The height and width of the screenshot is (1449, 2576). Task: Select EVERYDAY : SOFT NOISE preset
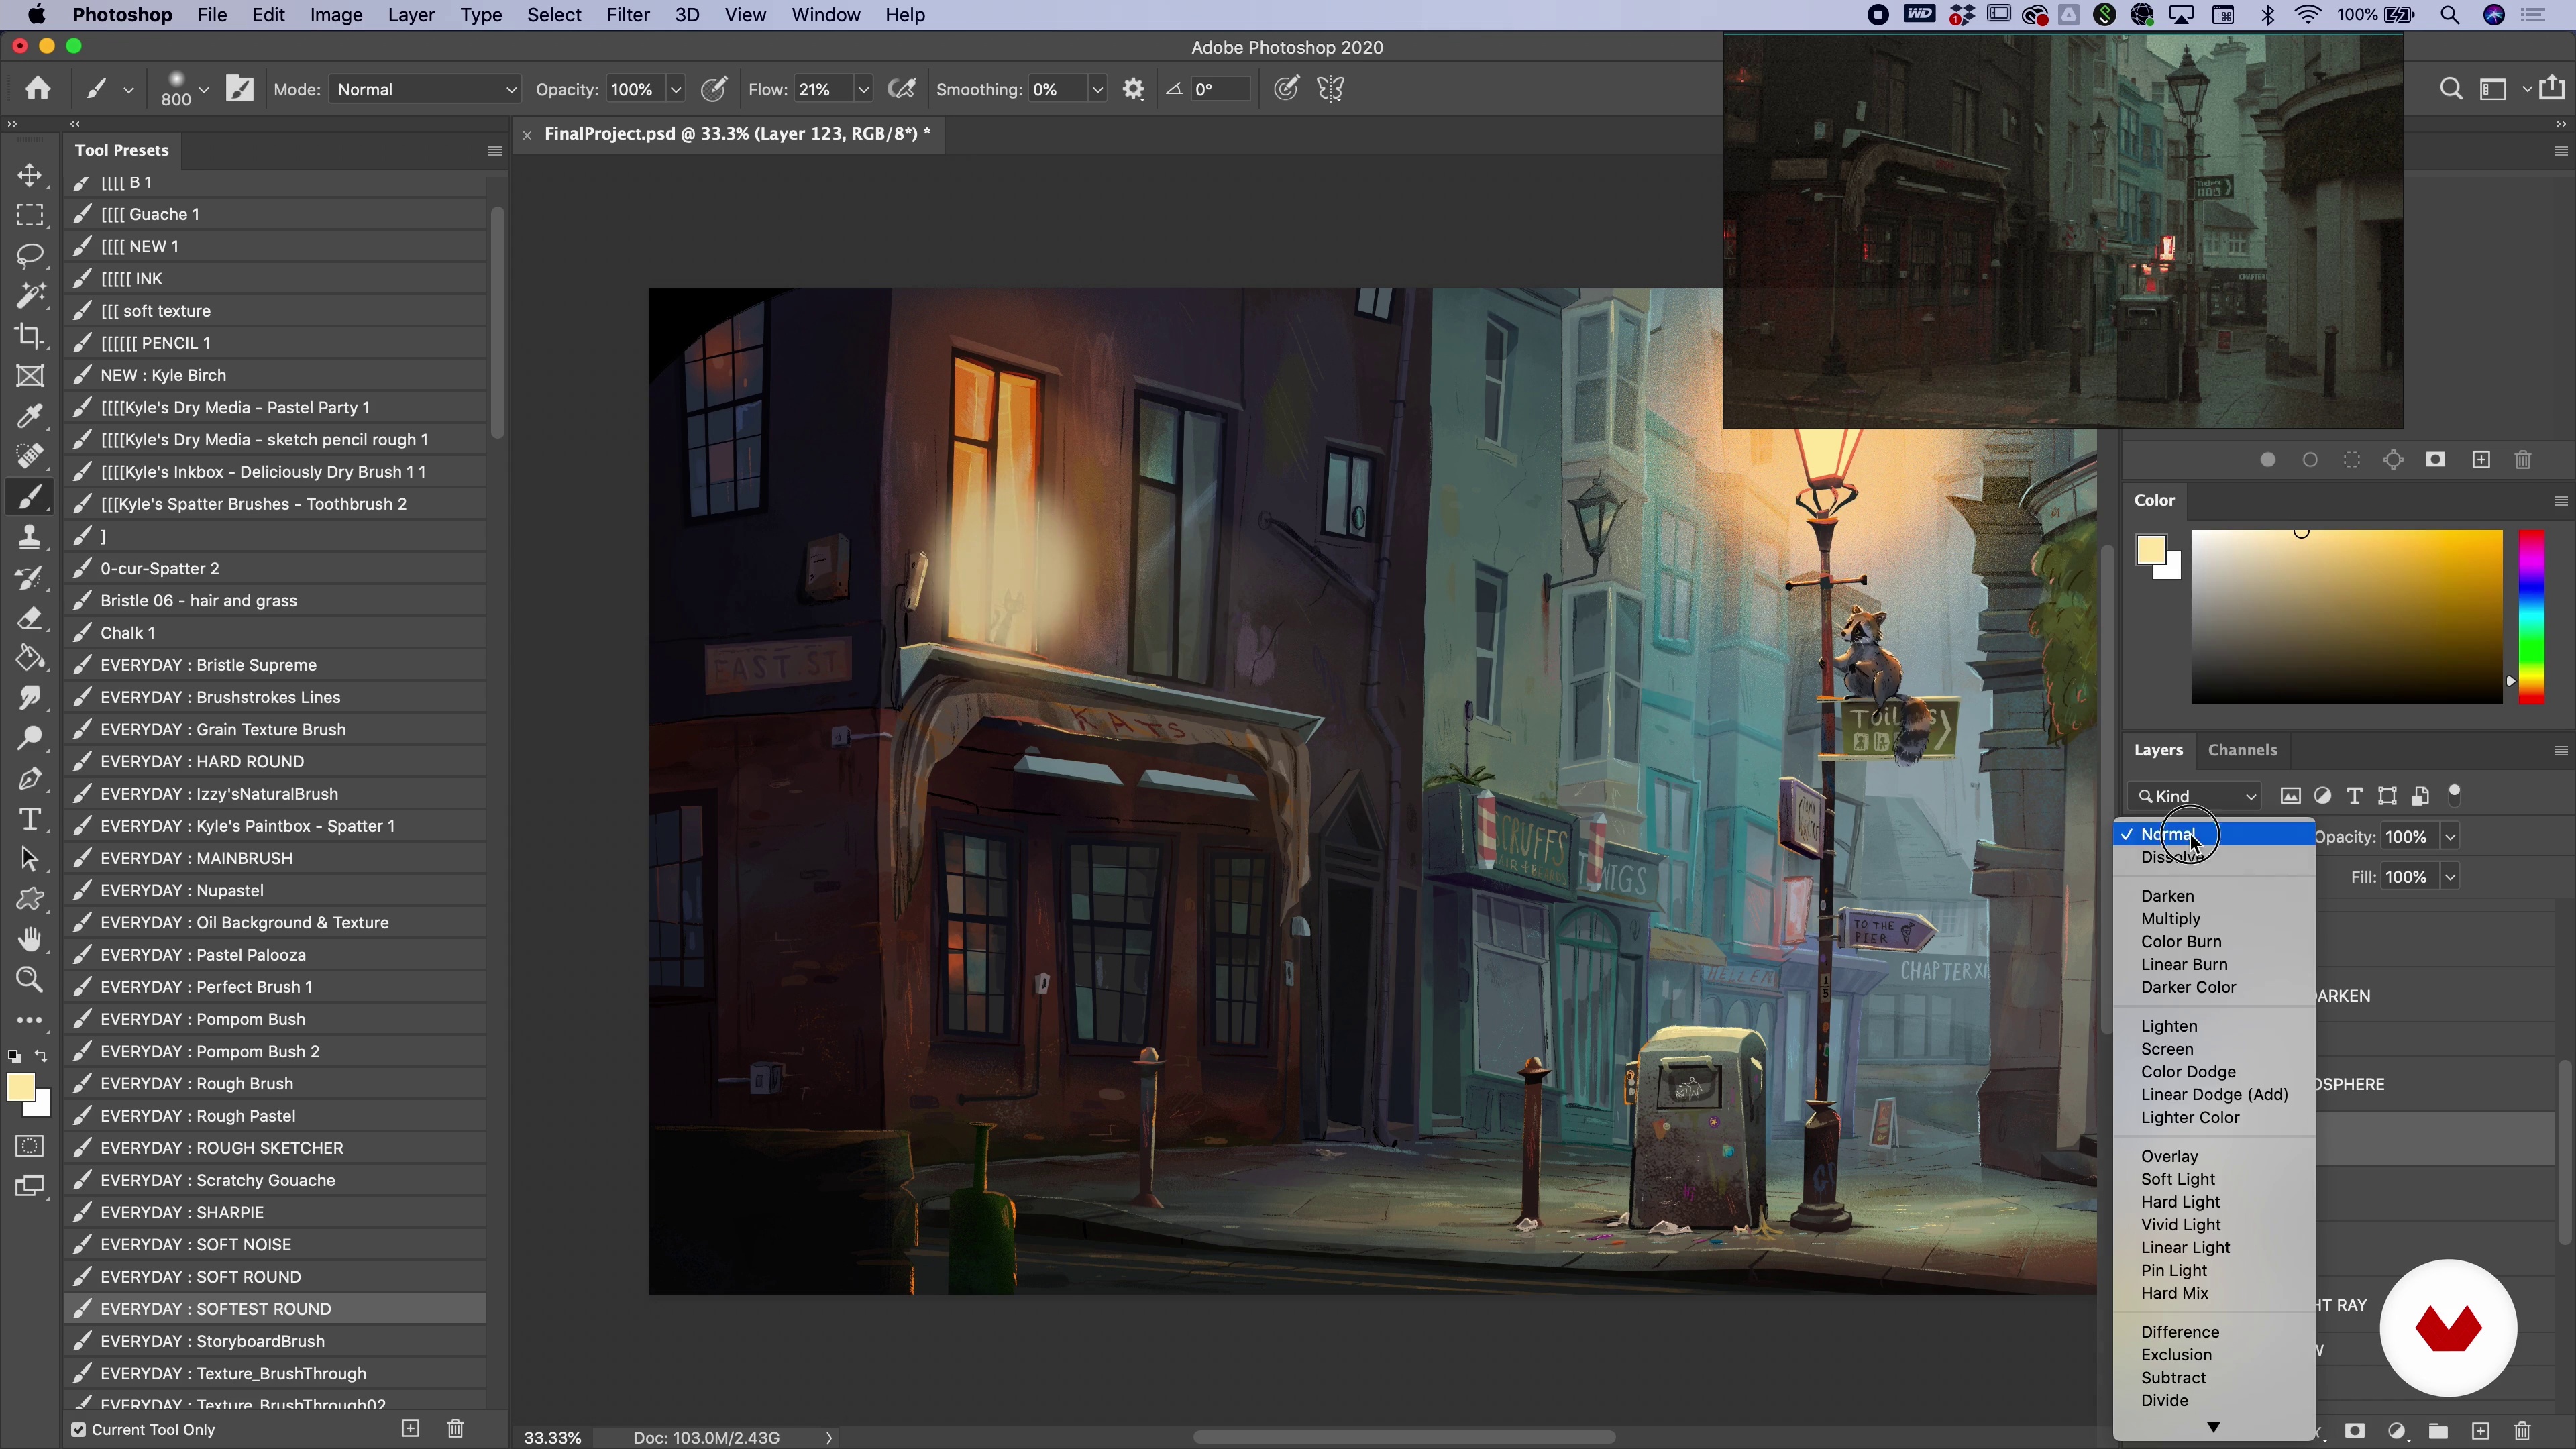click(276, 1245)
